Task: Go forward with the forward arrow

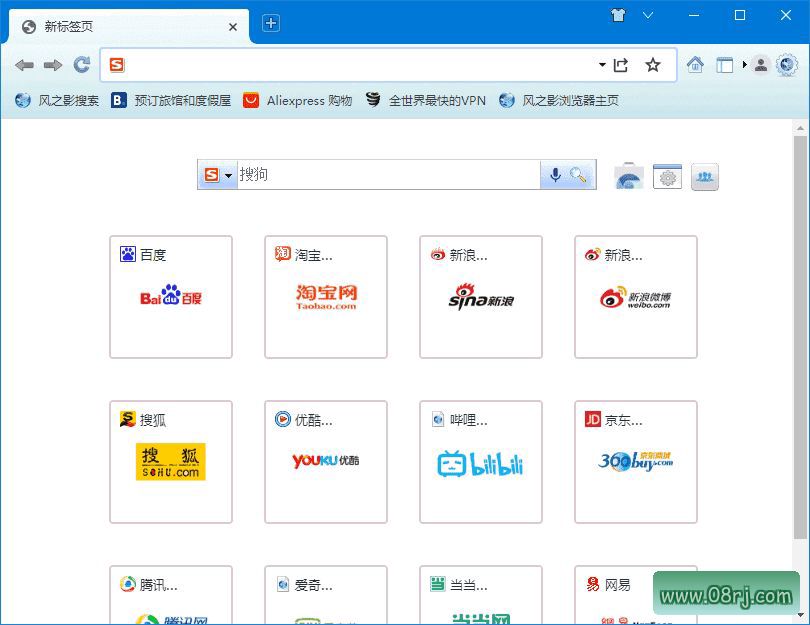Action: click(53, 65)
